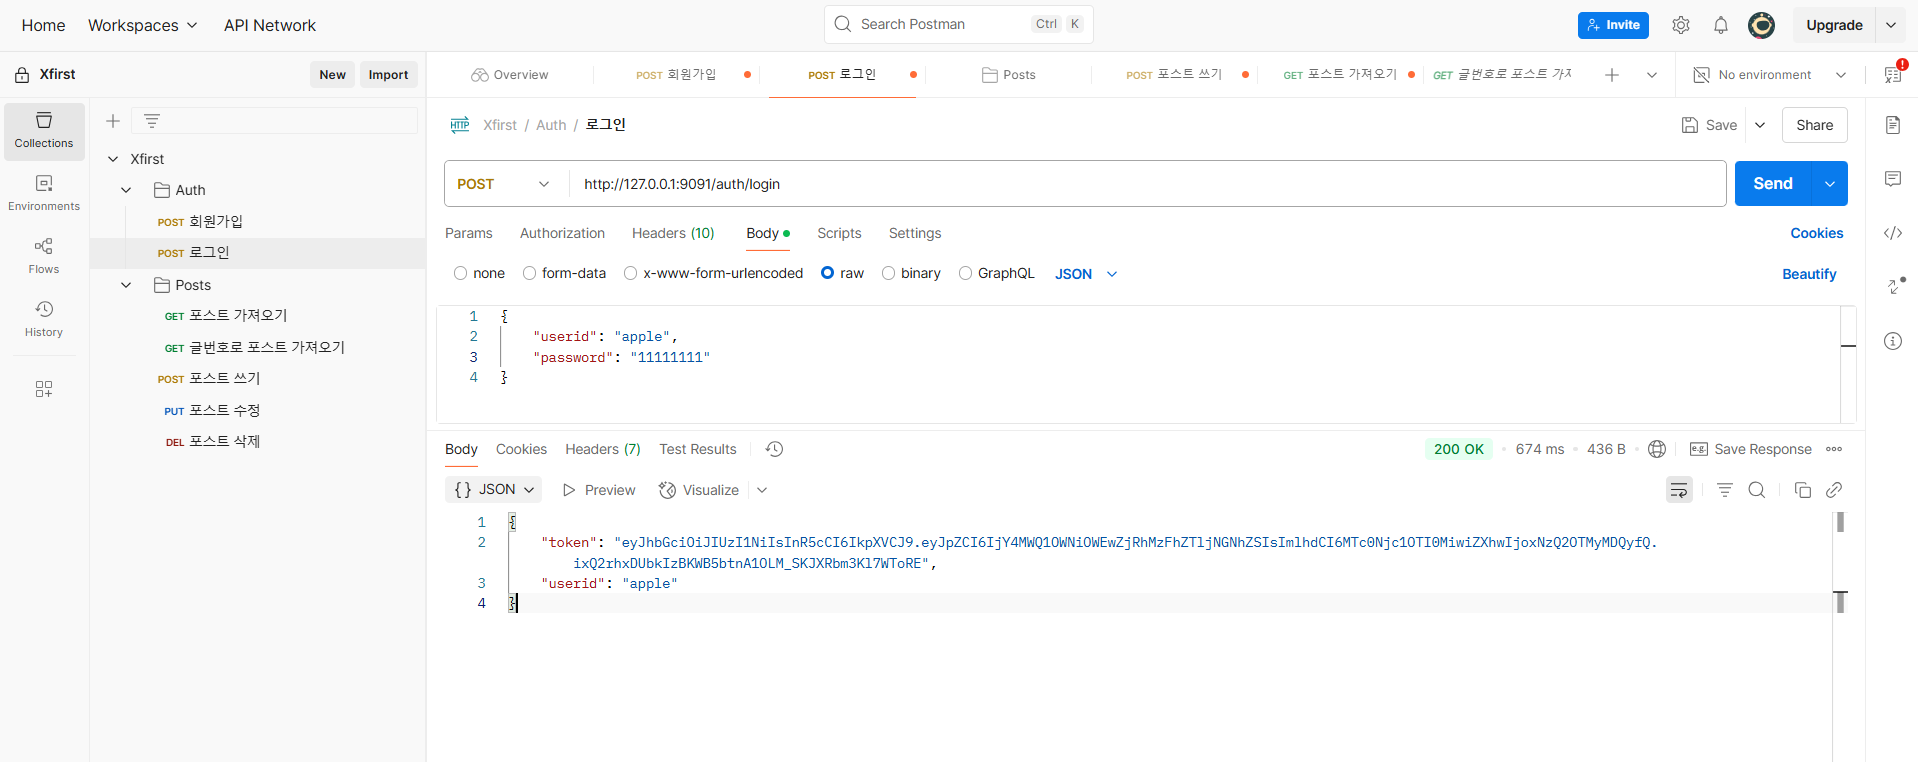Image resolution: width=1918 pixels, height=762 pixels.
Task: Switch to Scripts tab
Action: 839,233
